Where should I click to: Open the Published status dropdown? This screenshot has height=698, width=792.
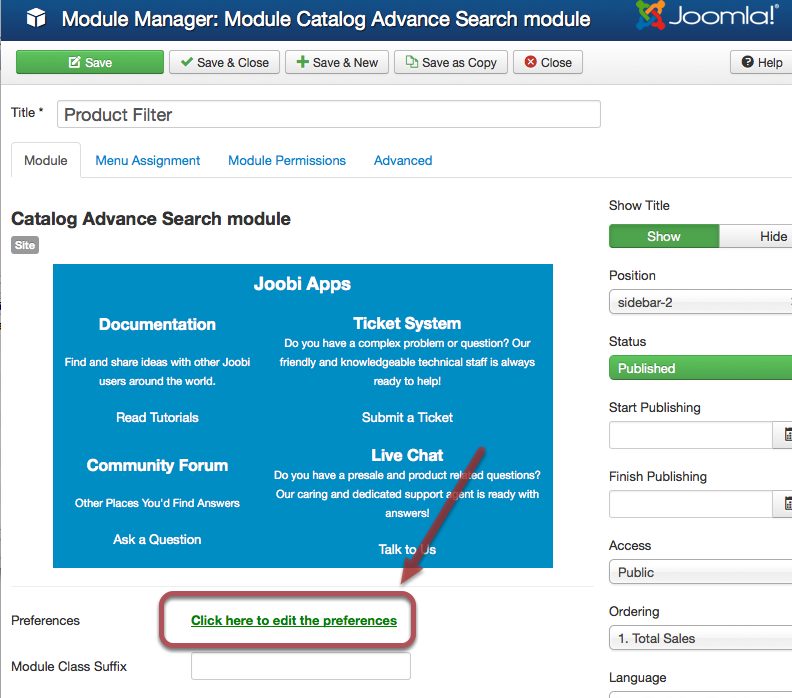click(x=701, y=368)
